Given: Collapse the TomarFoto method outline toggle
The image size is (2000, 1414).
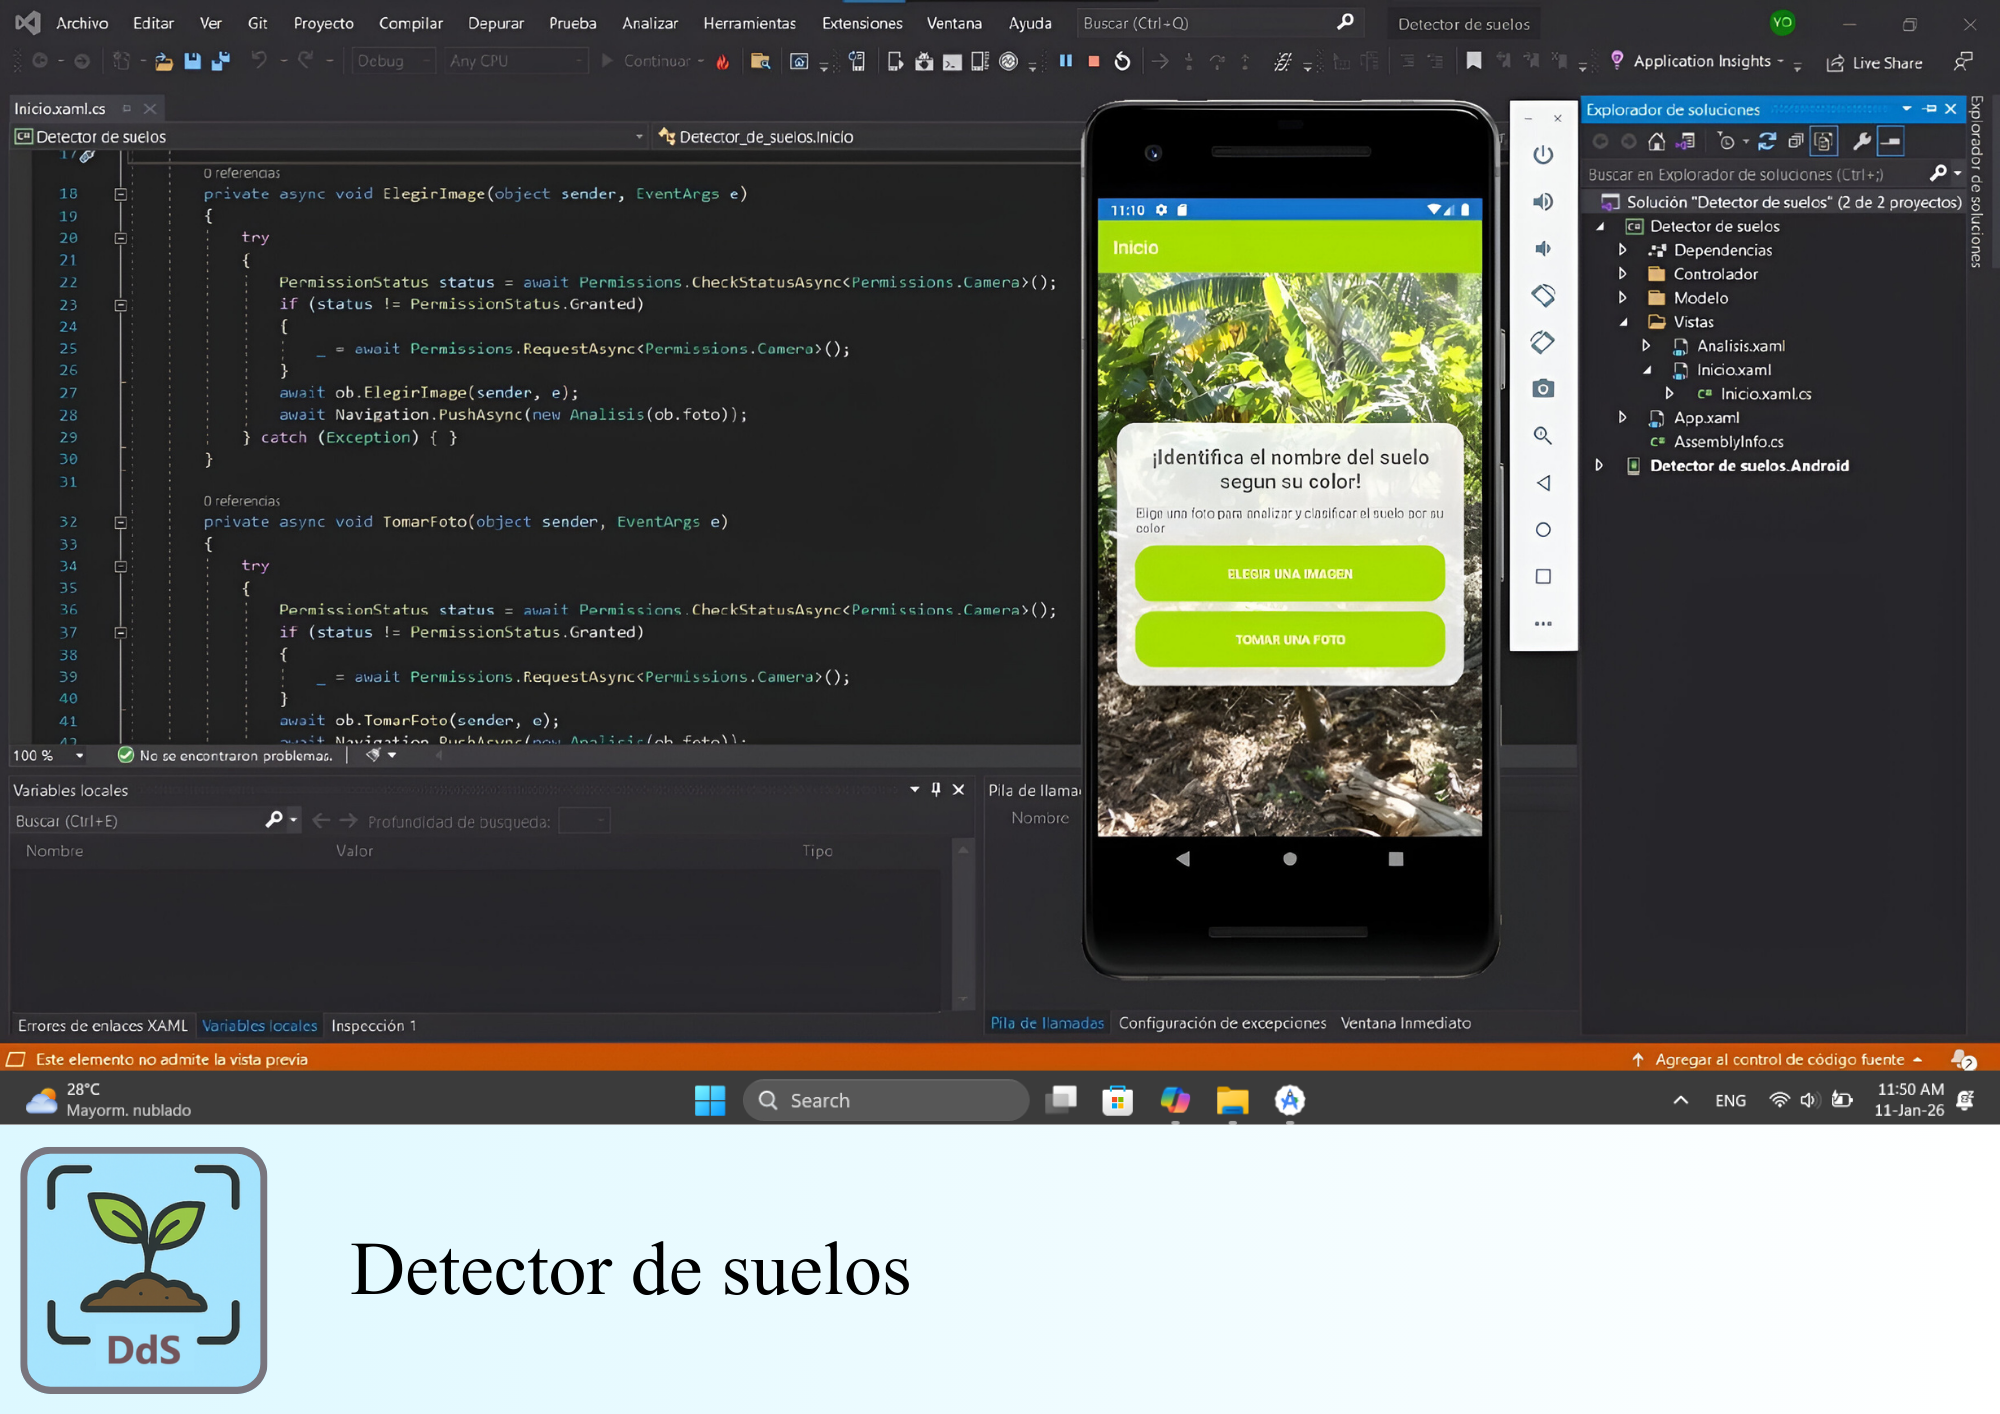Looking at the screenshot, I should [x=120, y=522].
